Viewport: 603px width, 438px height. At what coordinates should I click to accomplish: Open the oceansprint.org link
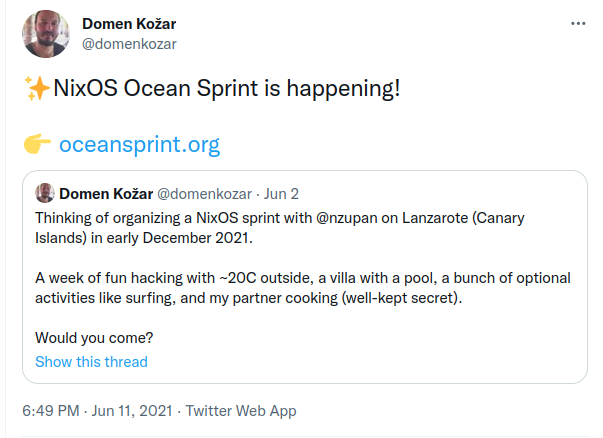[139, 145]
